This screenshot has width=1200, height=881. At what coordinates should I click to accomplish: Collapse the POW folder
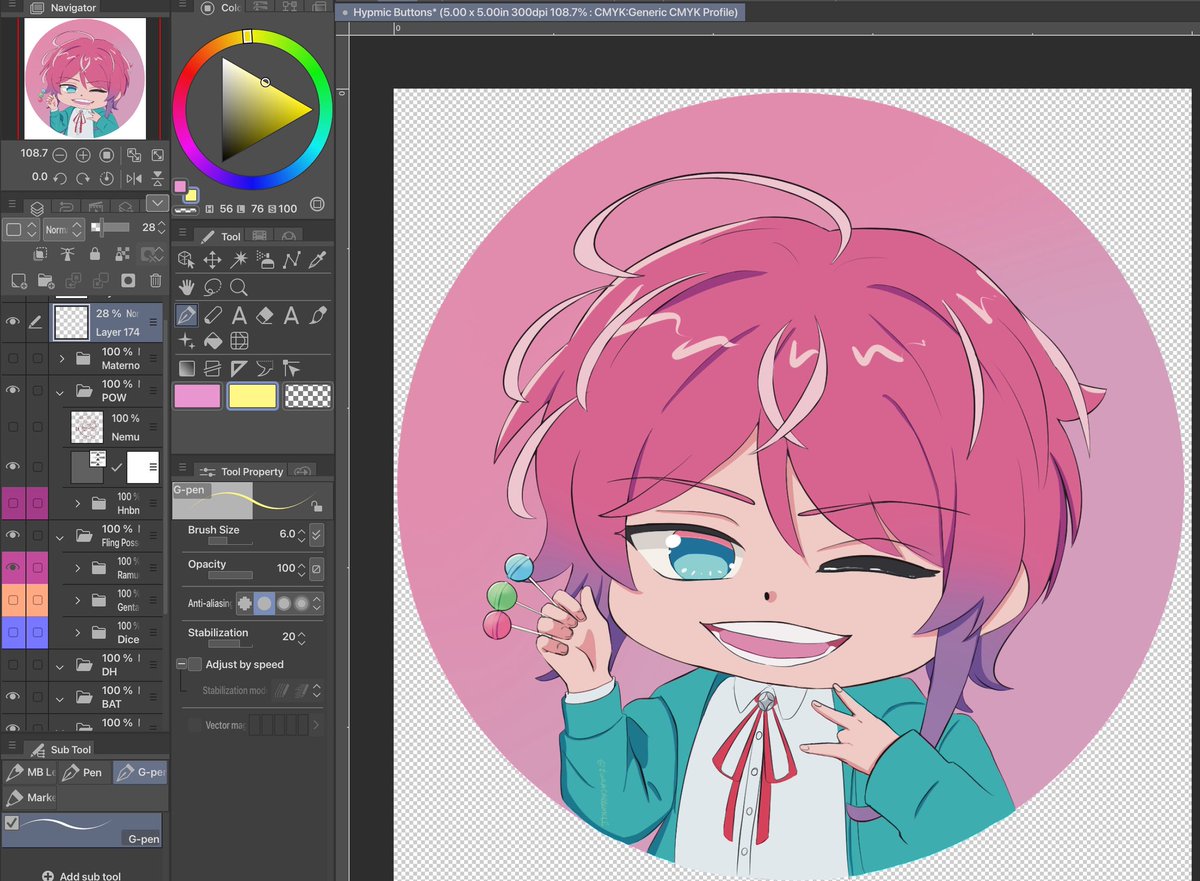[61, 391]
